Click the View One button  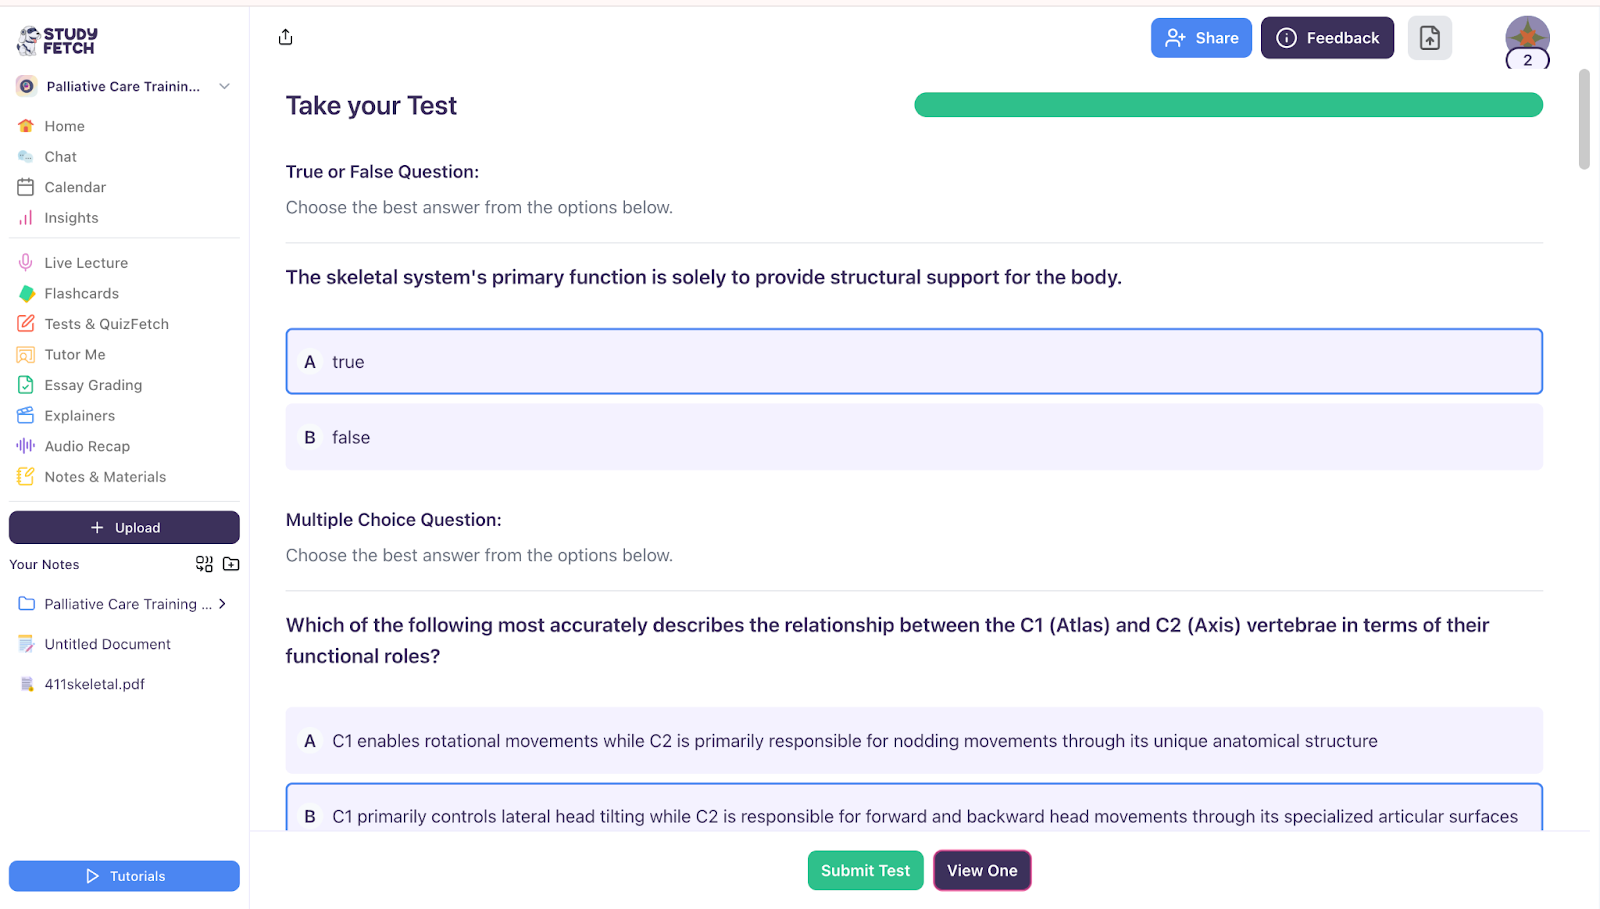click(x=981, y=870)
